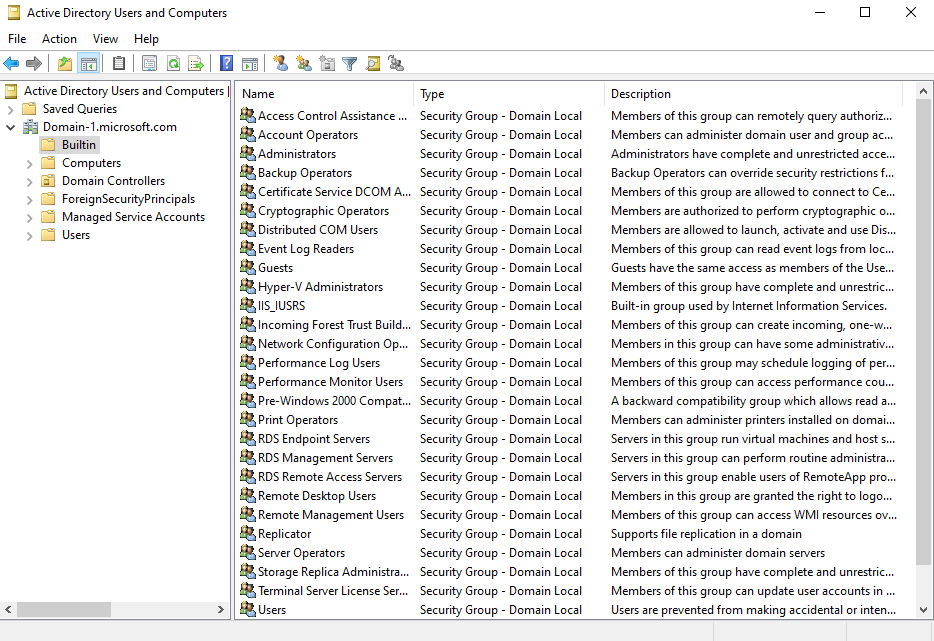Refresh the current view
The width and height of the screenshot is (934, 641).
pos(172,63)
